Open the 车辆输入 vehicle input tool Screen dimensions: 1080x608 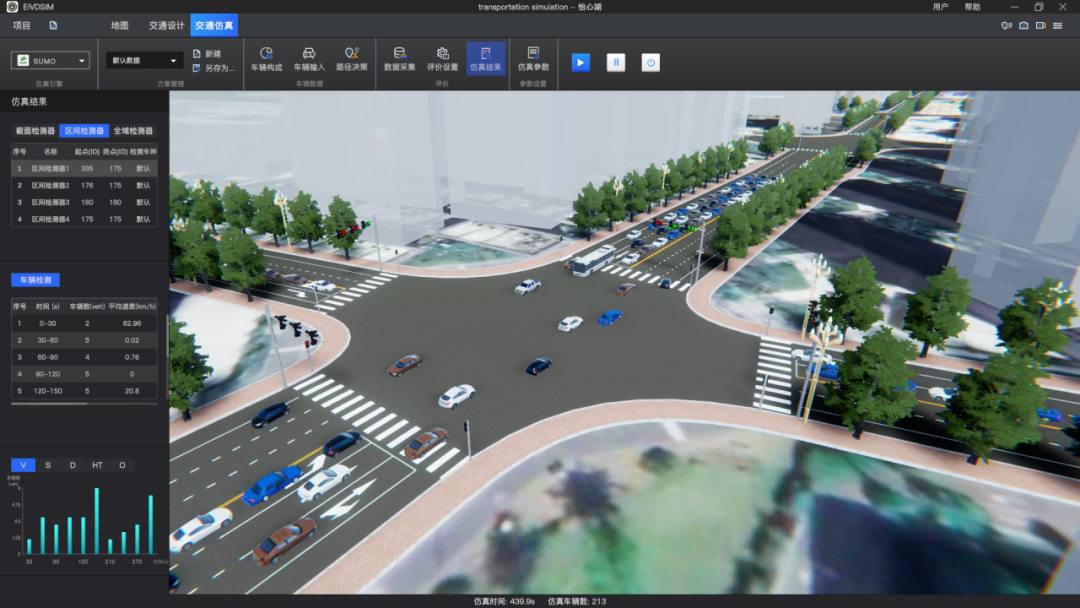point(309,59)
